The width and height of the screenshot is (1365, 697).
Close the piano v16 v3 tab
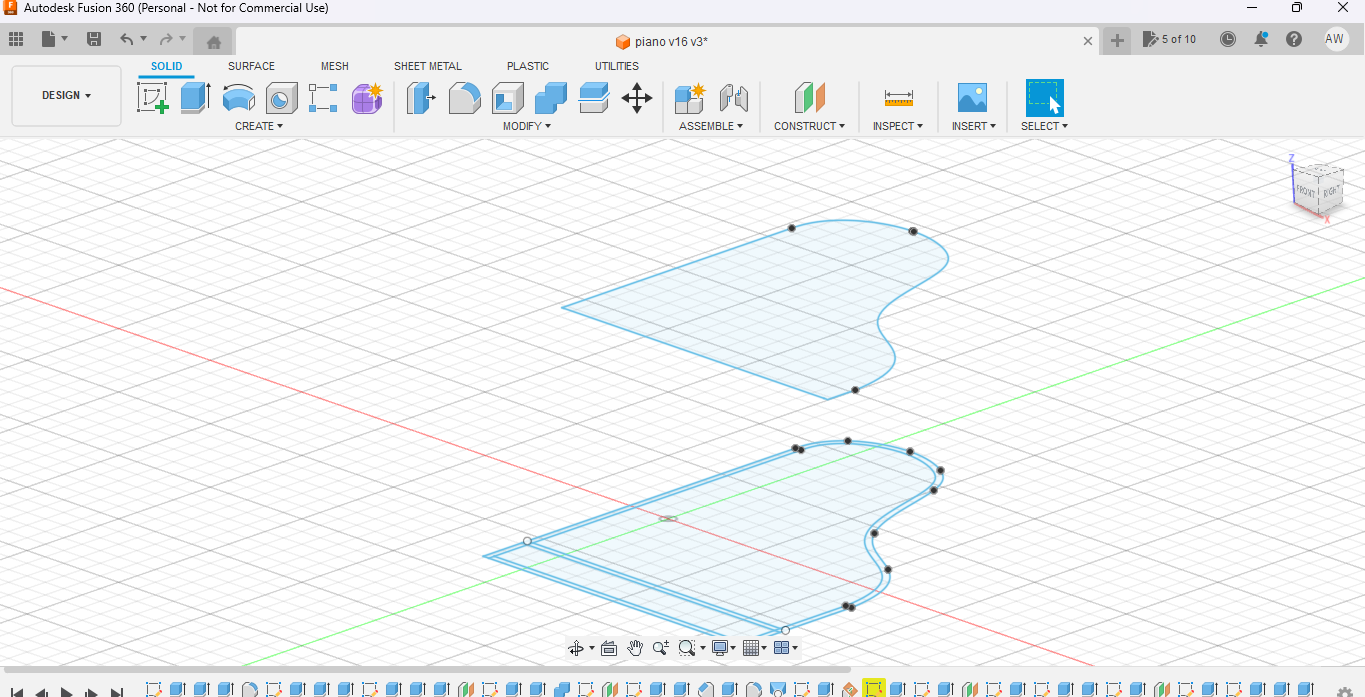pyautogui.click(x=1088, y=41)
